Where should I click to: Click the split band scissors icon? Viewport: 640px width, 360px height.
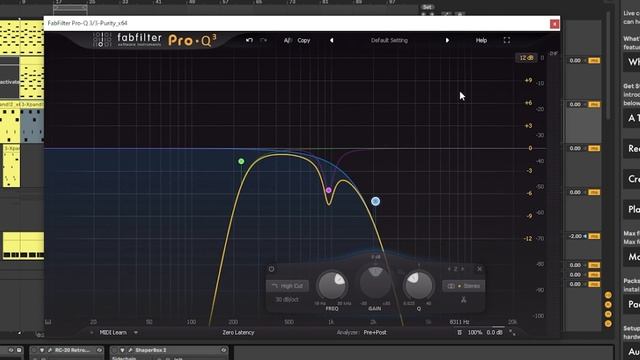click(x=464, y=300)
